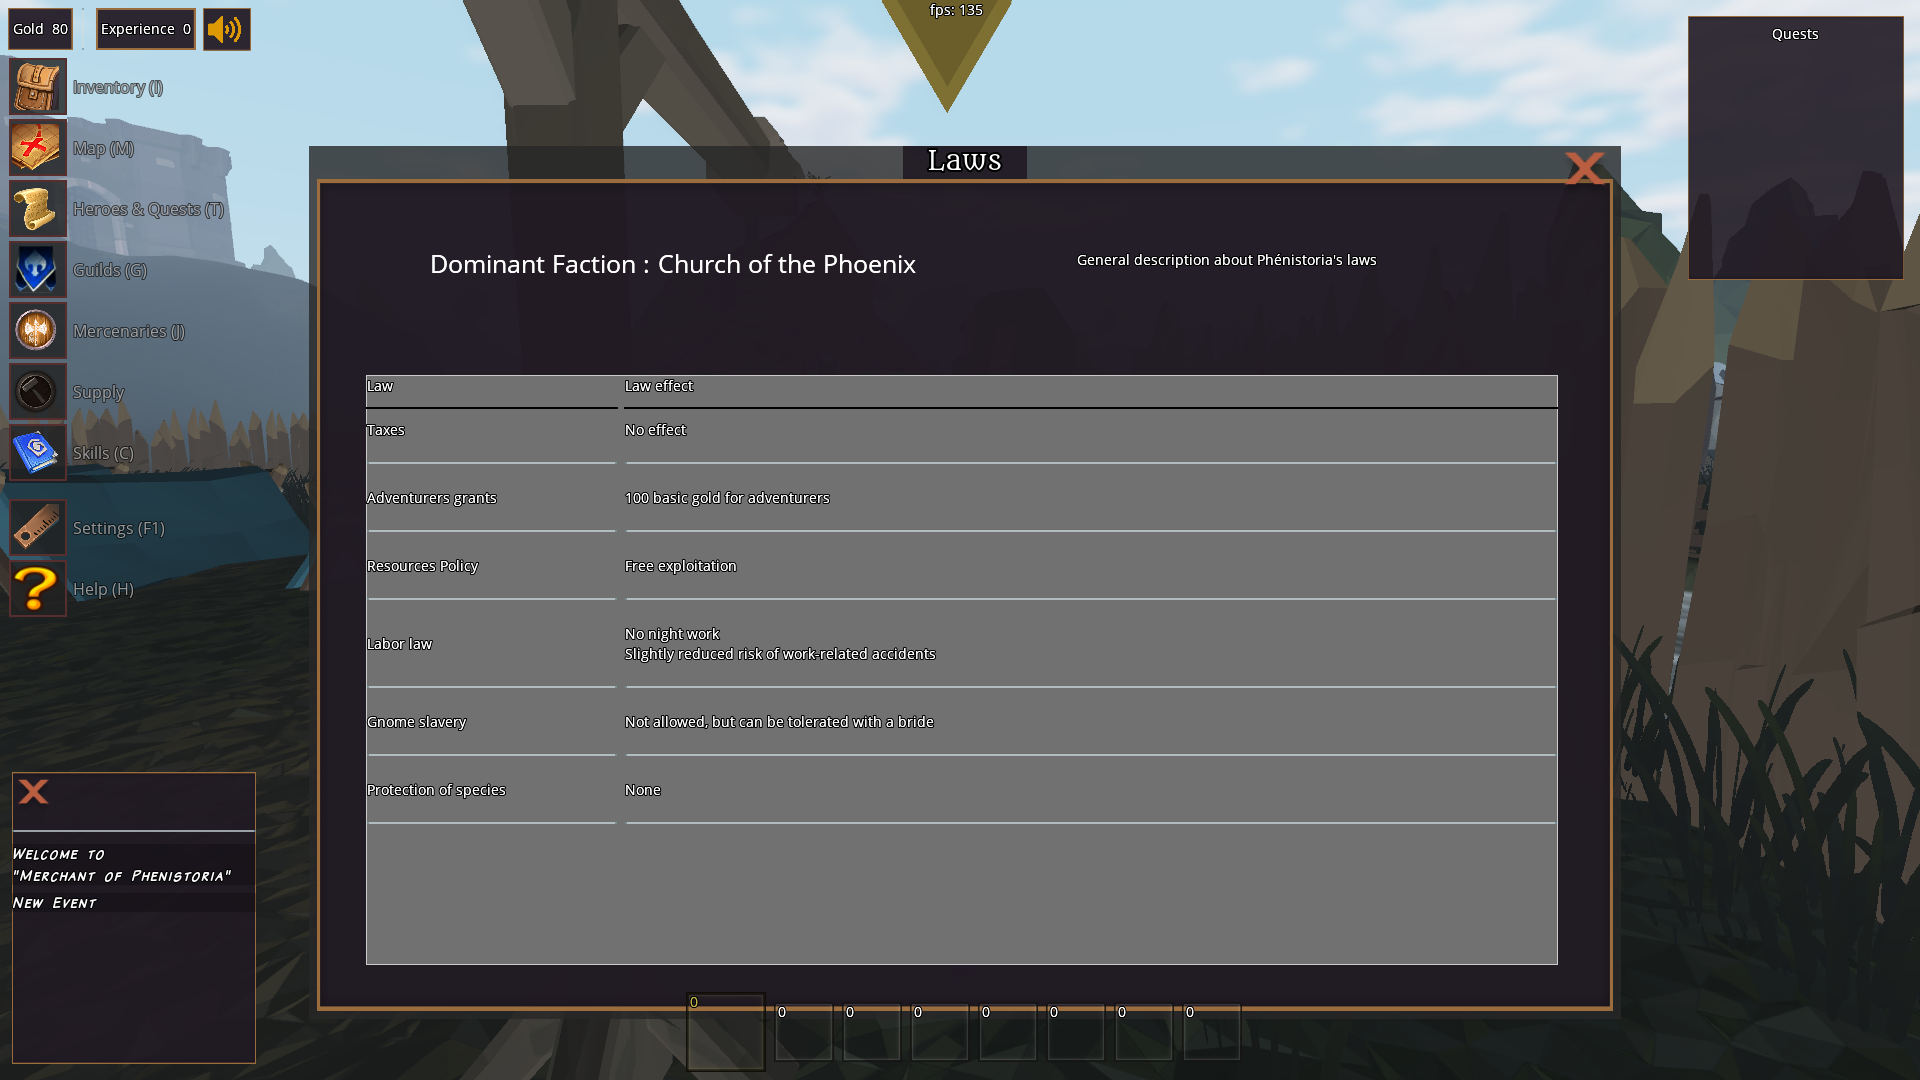Open the Skills blue book icon
This screenshot has width=1920, height=1080.
(x=38, y=453)
